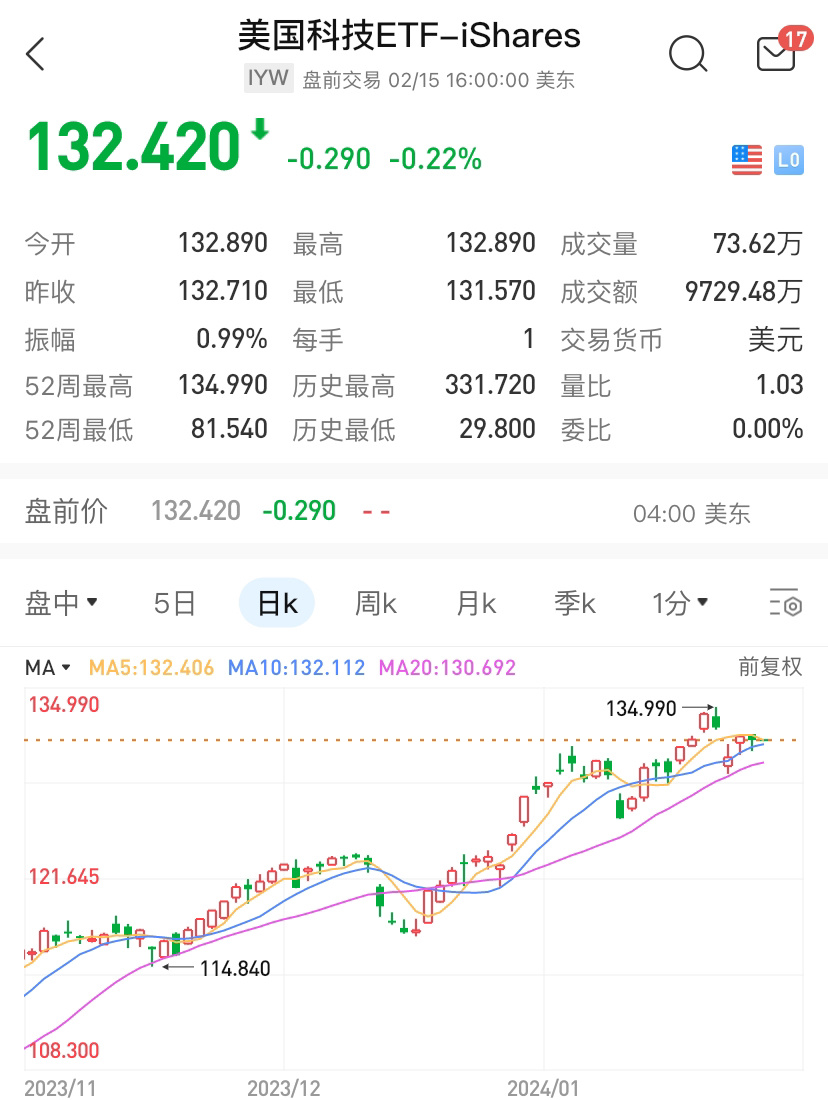Expand the 盘中 dropdown
828x1100 pixels.
[x=61, y=603]
